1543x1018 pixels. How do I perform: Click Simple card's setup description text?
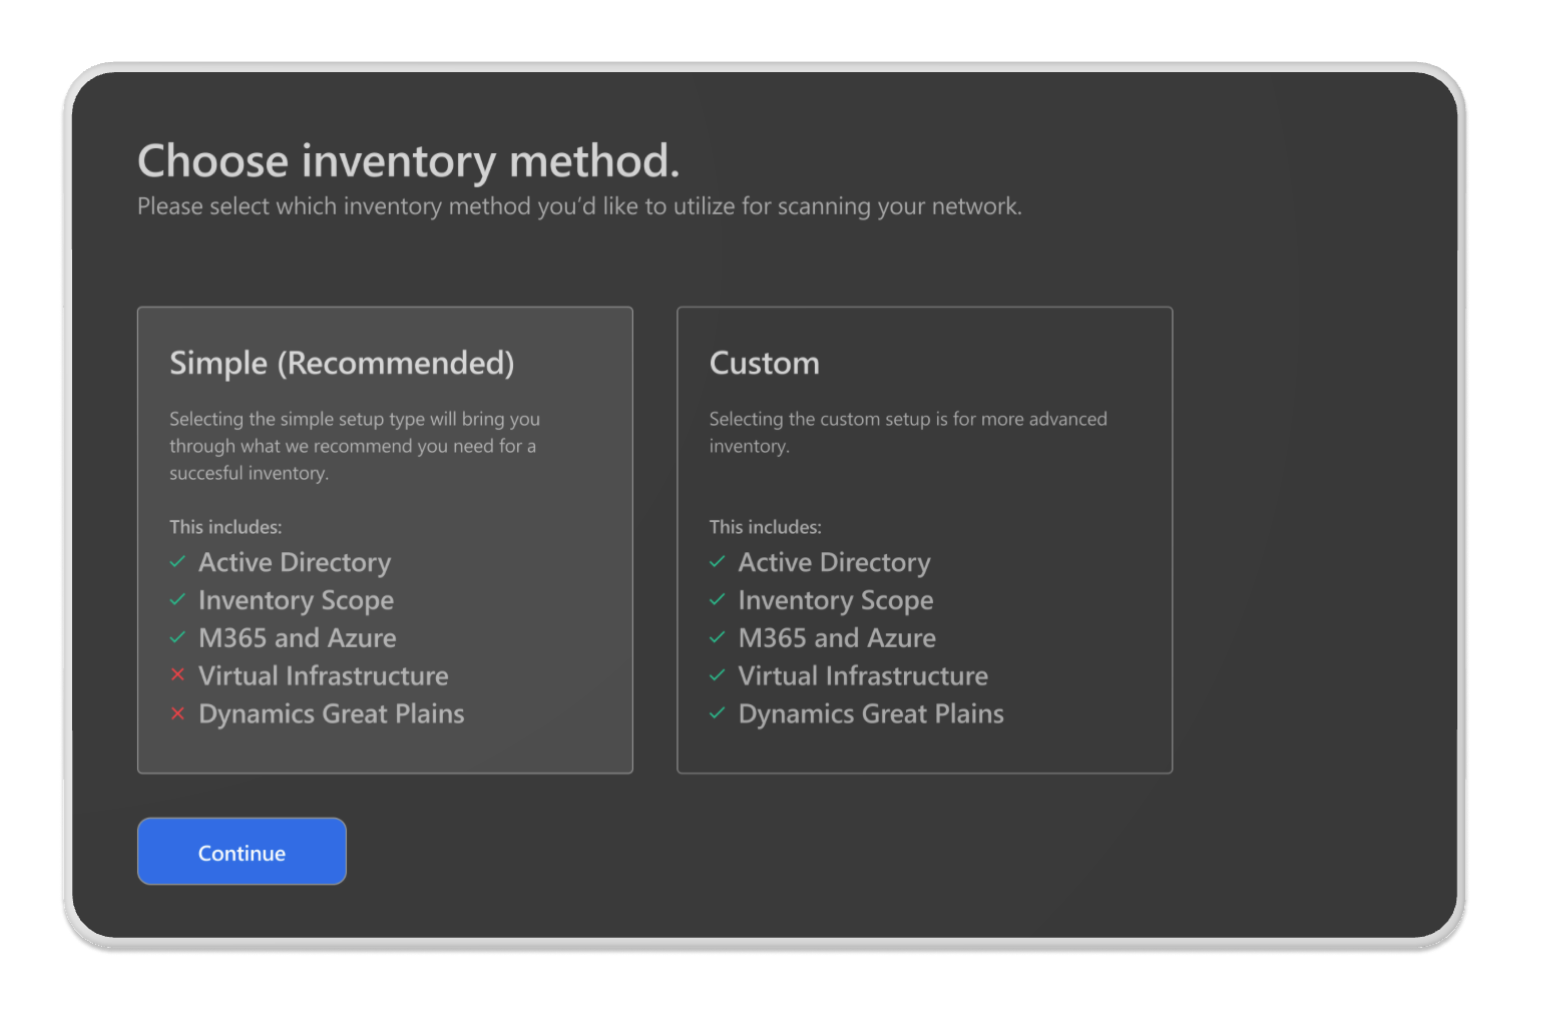click(x=354, y=446)
